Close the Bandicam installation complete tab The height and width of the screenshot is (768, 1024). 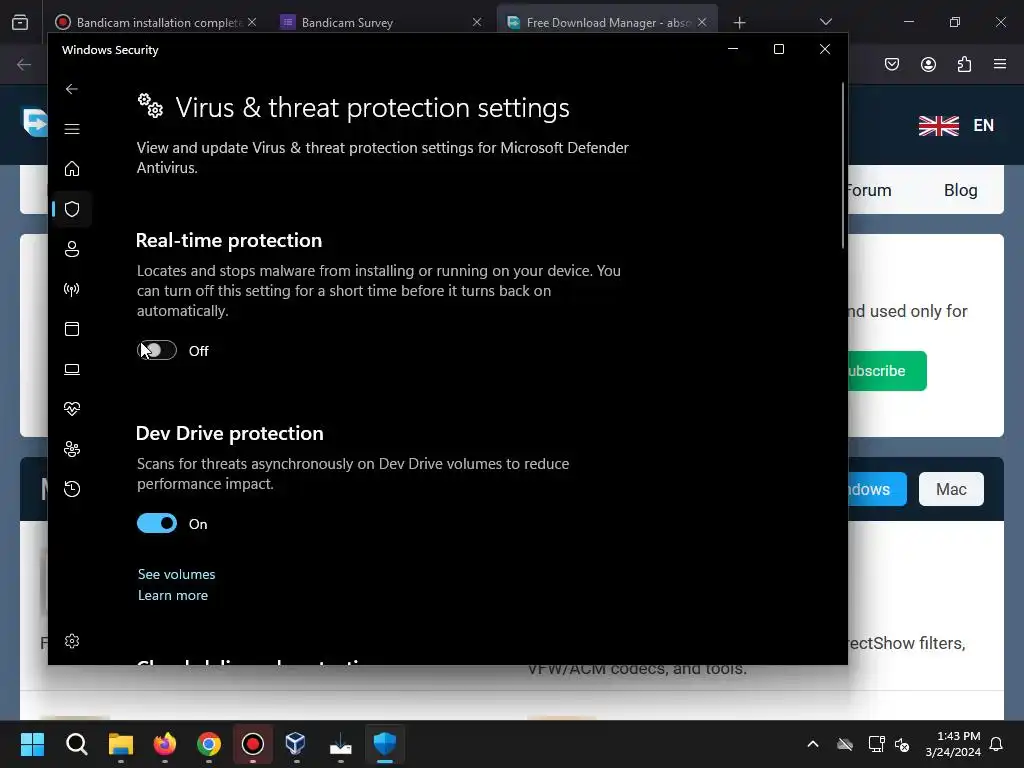coord(252,22)
